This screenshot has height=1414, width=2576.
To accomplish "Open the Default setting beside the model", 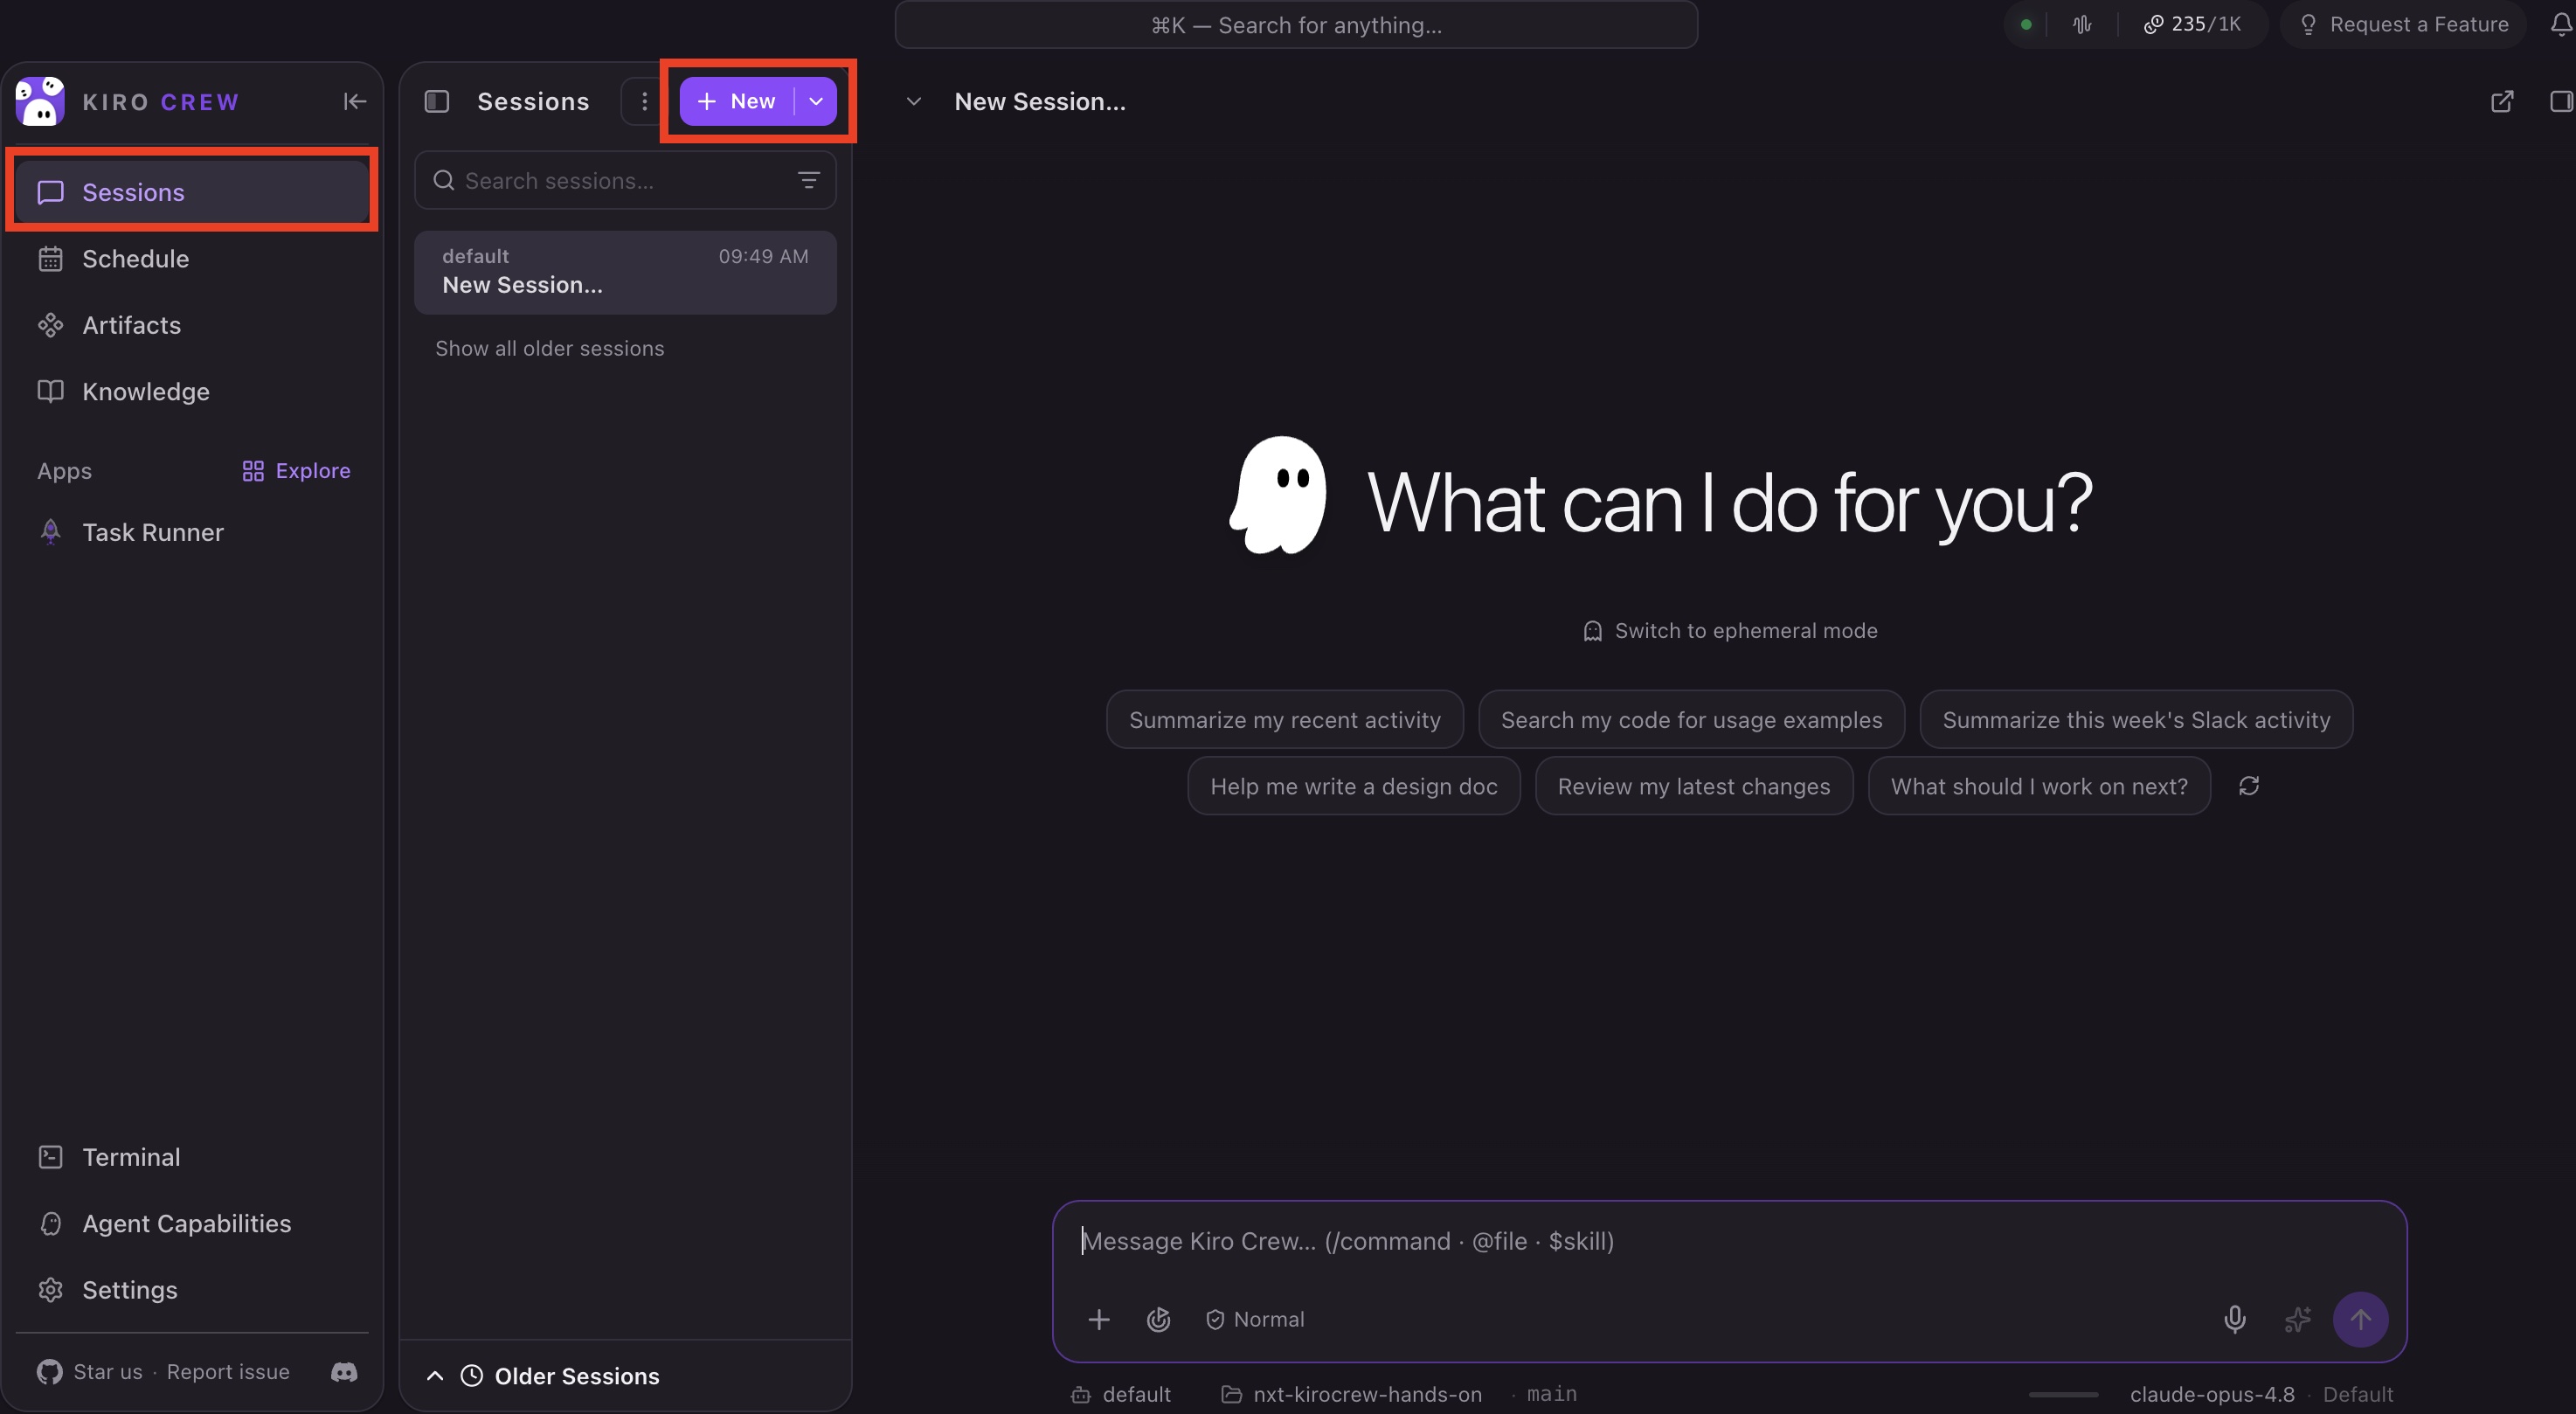I will click(2358, 1394).
